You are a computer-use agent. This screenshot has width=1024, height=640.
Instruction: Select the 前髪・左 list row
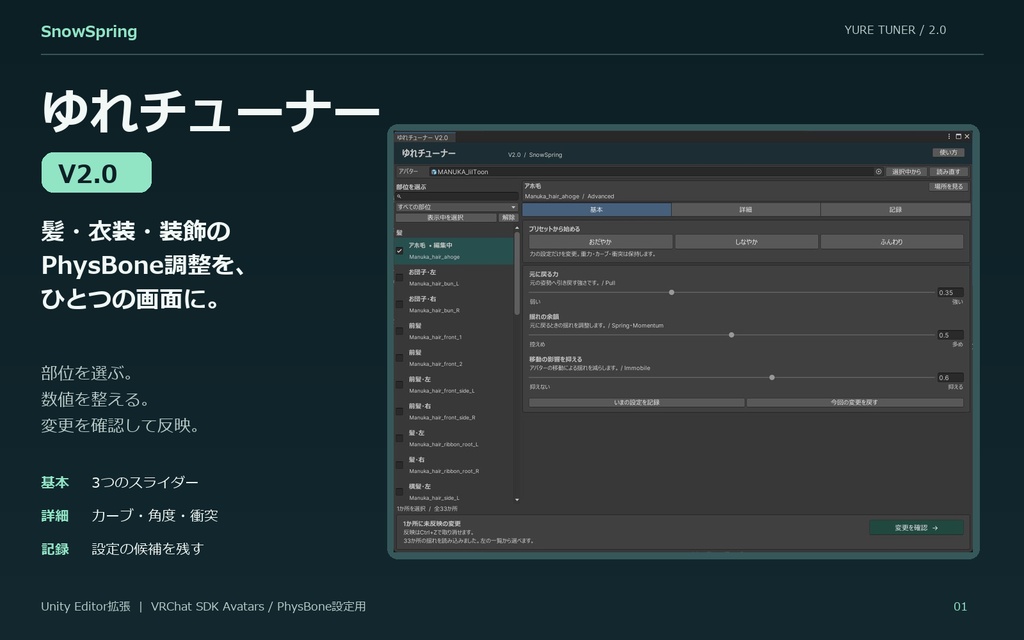pyautogui.click(x=454, y=385)
